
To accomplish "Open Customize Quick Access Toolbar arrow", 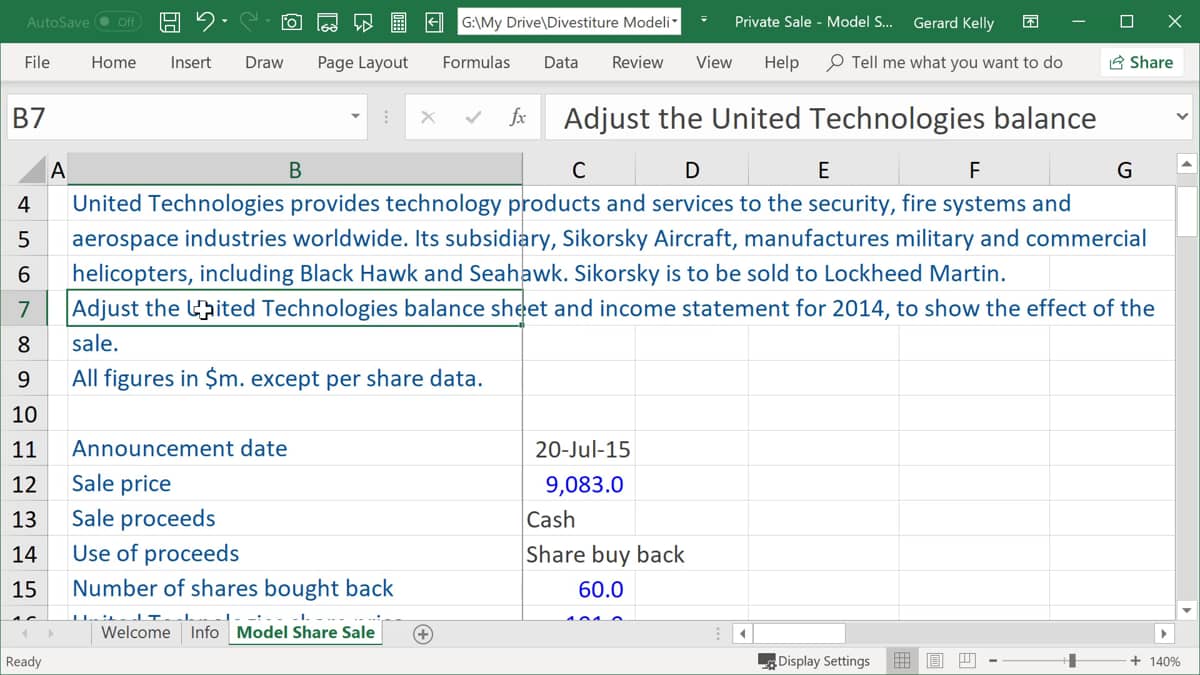I will tap(704, 21).
